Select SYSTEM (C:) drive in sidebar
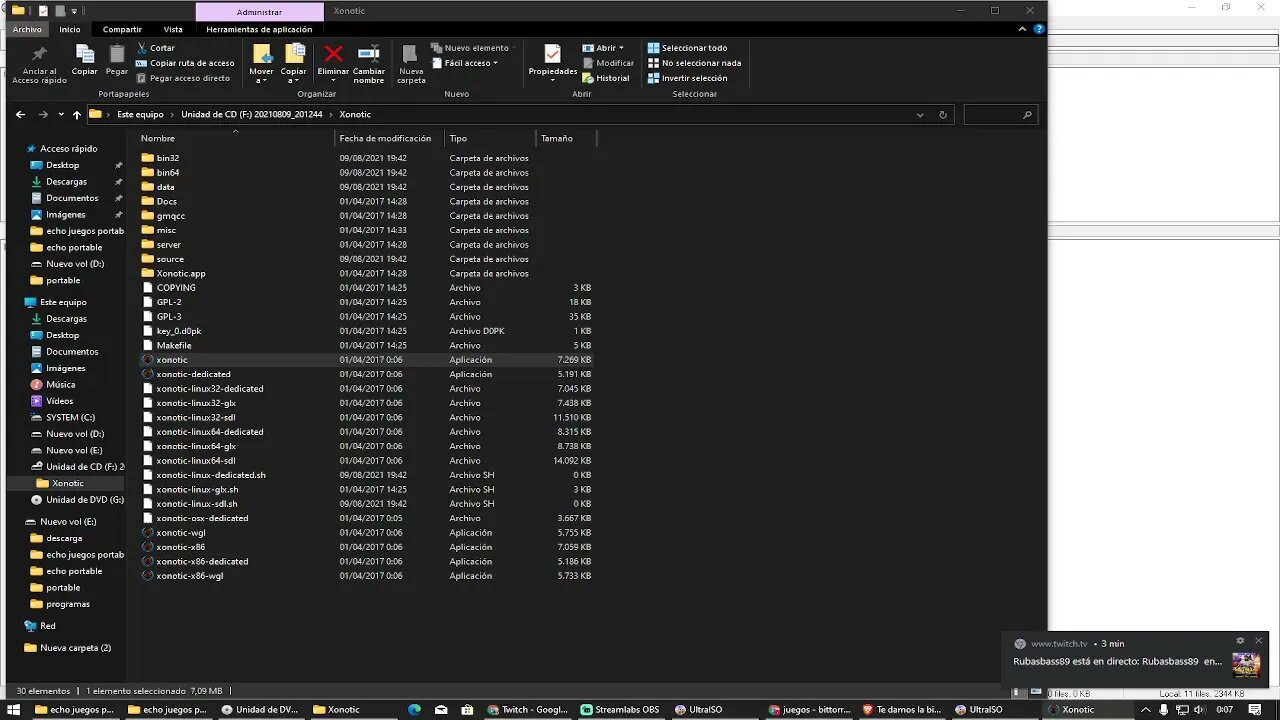 point(70,417)
